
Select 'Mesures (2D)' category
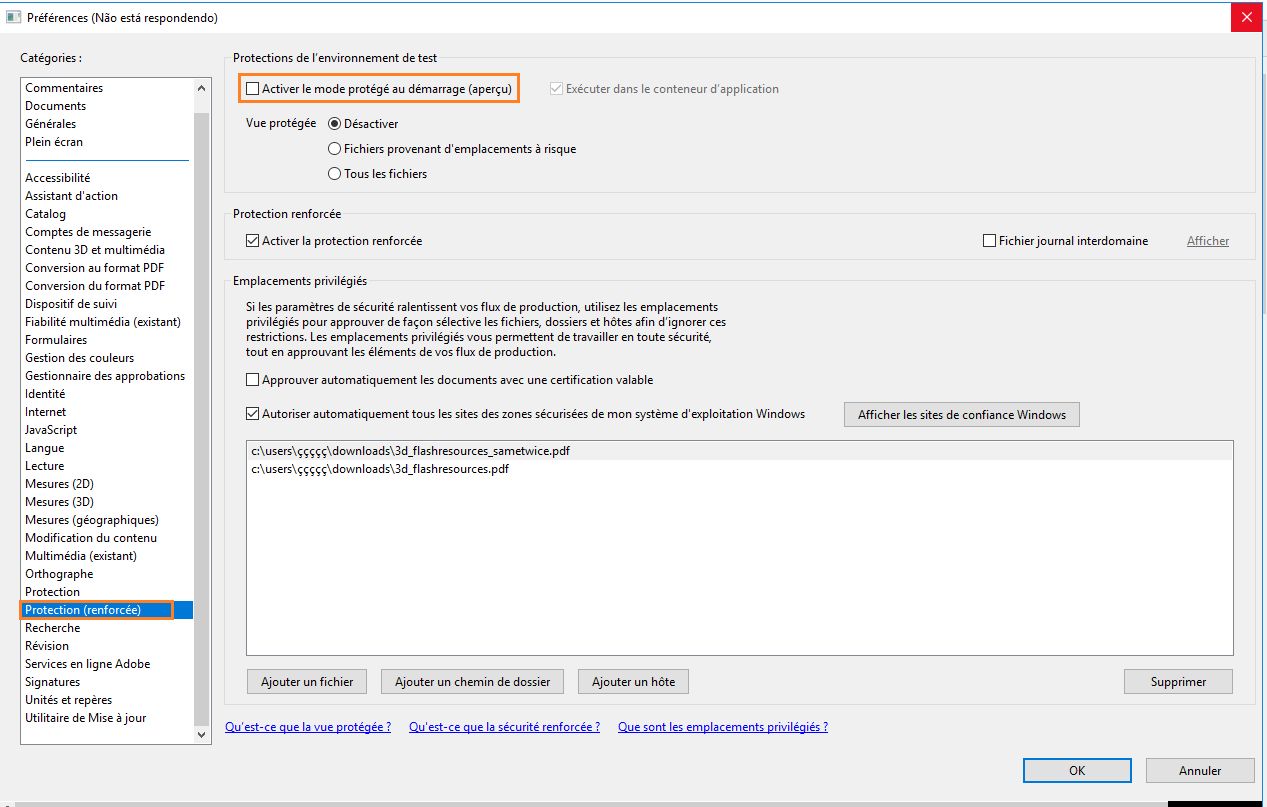pos(59,484)
